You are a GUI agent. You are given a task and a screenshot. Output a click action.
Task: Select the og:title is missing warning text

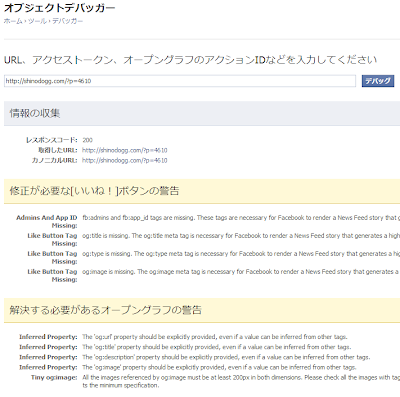[241, 236]
